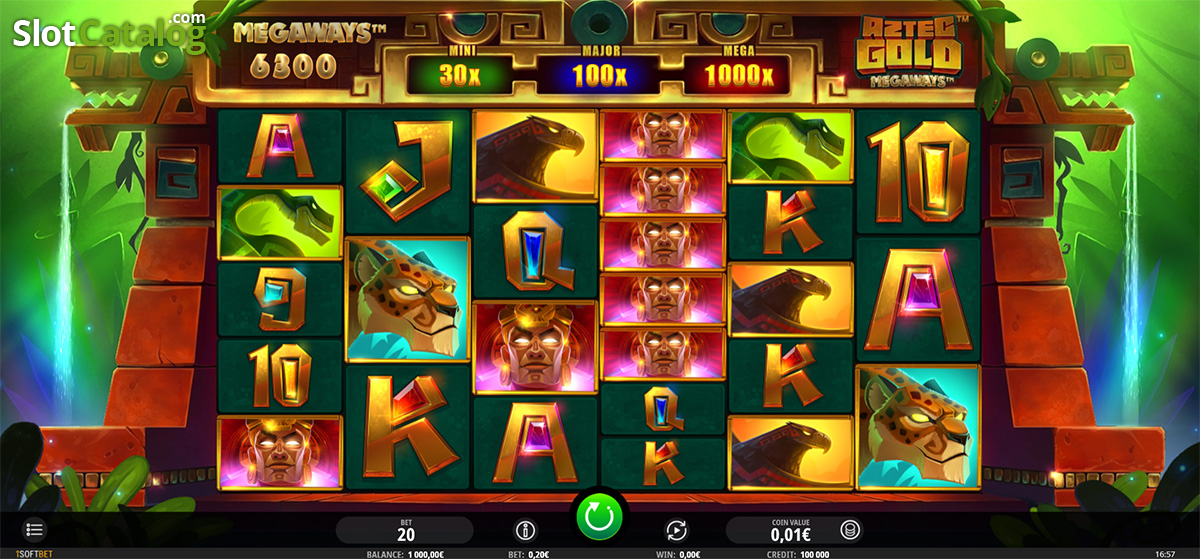Open the autoplay icon
The width and height of the screenshot is (1200, 559).
pos(677,530)
